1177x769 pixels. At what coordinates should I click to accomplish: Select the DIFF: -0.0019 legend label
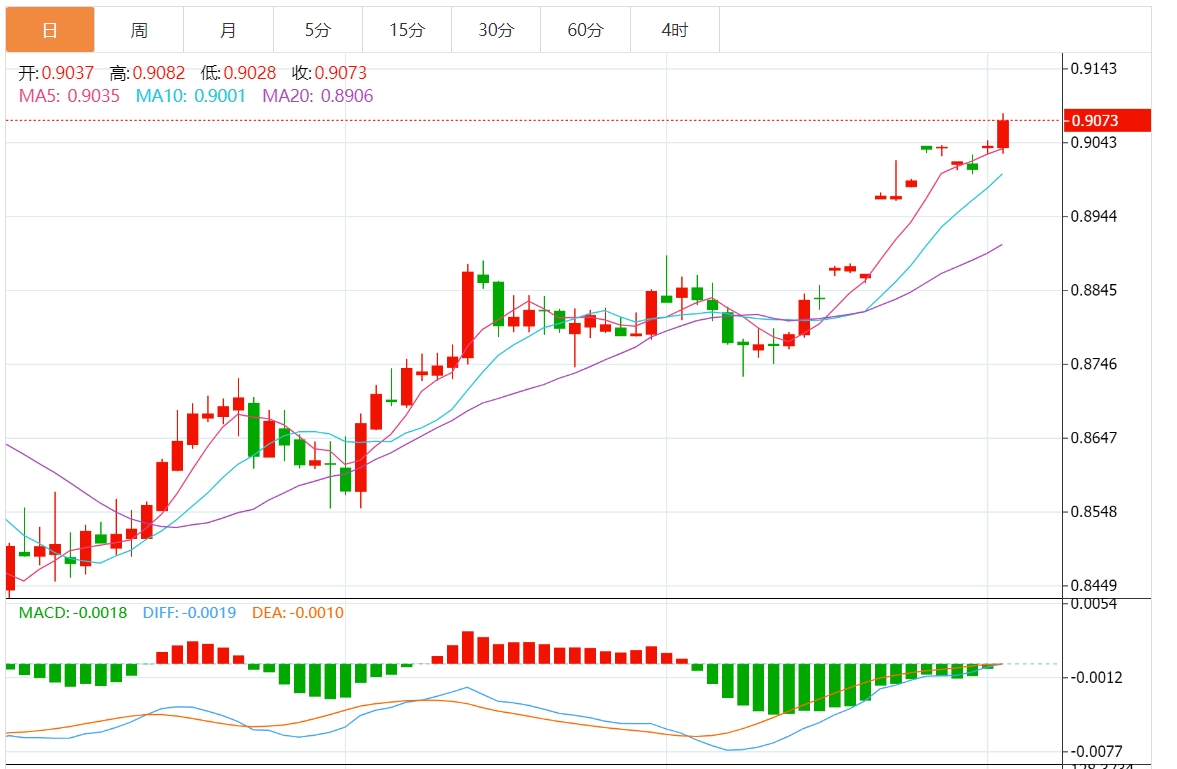point(189,612)
